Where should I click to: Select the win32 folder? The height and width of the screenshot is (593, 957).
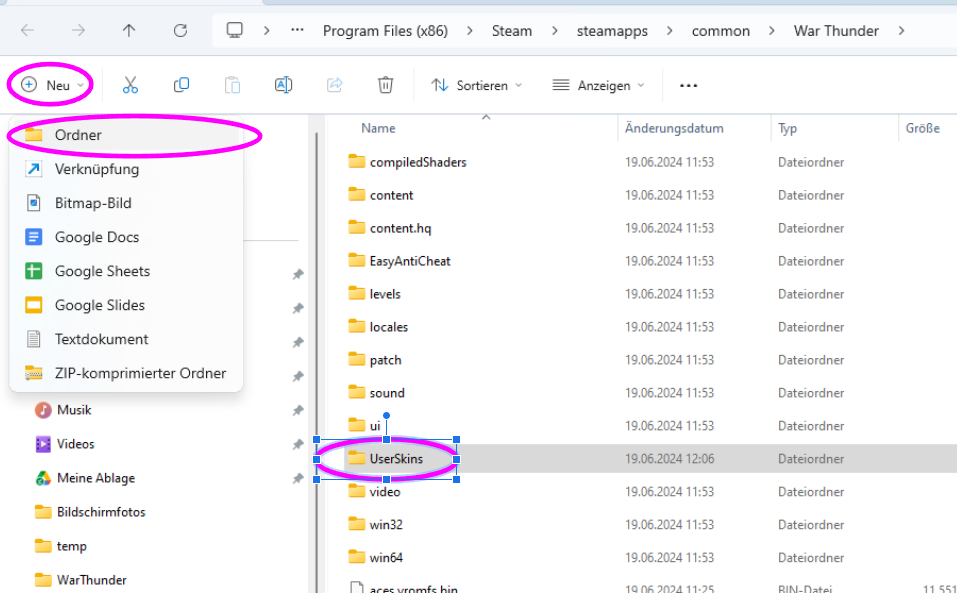point(386,525)
